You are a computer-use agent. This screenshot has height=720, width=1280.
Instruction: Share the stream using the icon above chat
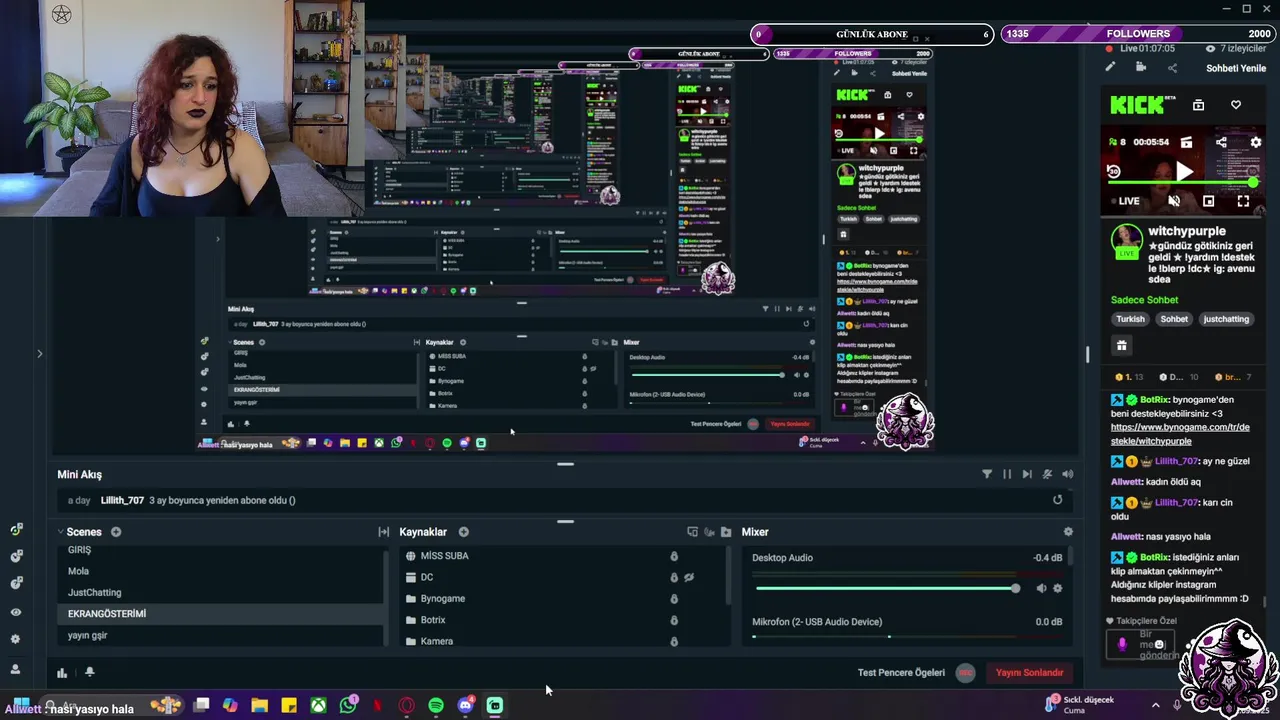pos(1172,67)
